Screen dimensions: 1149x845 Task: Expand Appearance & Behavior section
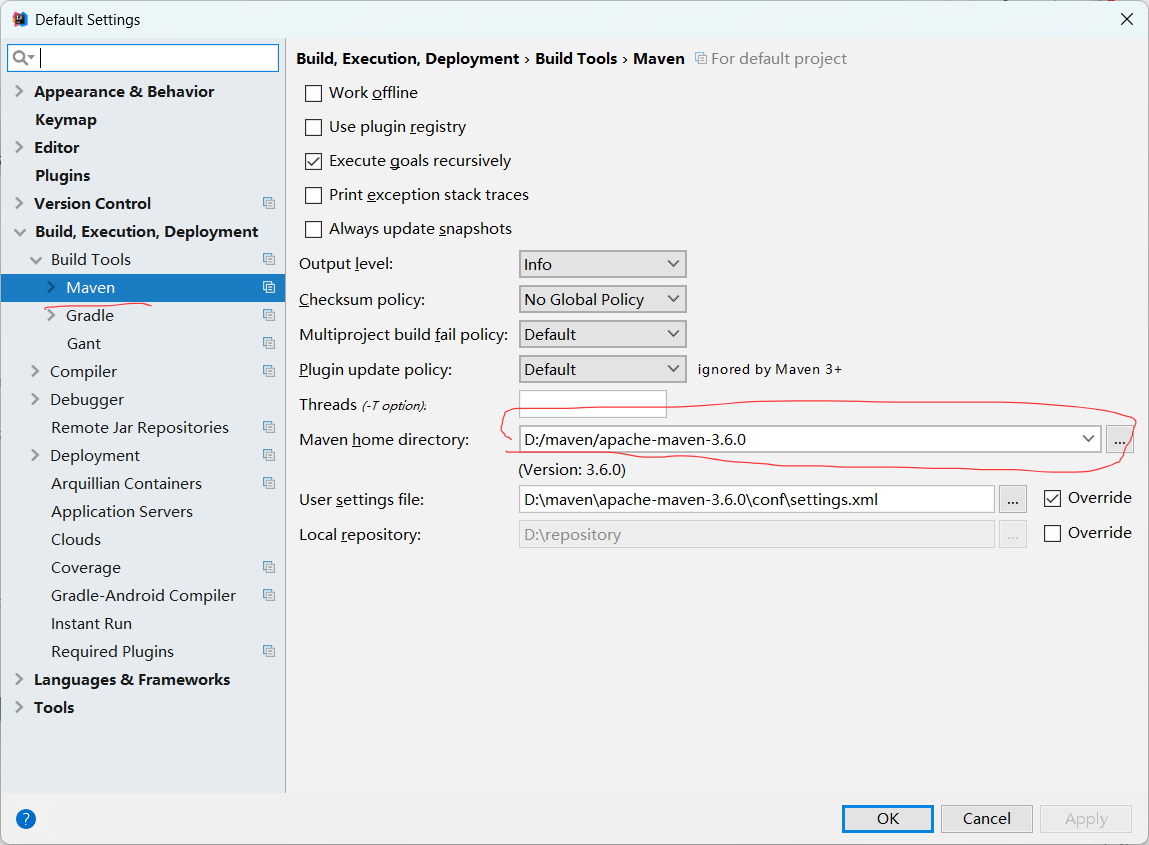tap(19, 91)
